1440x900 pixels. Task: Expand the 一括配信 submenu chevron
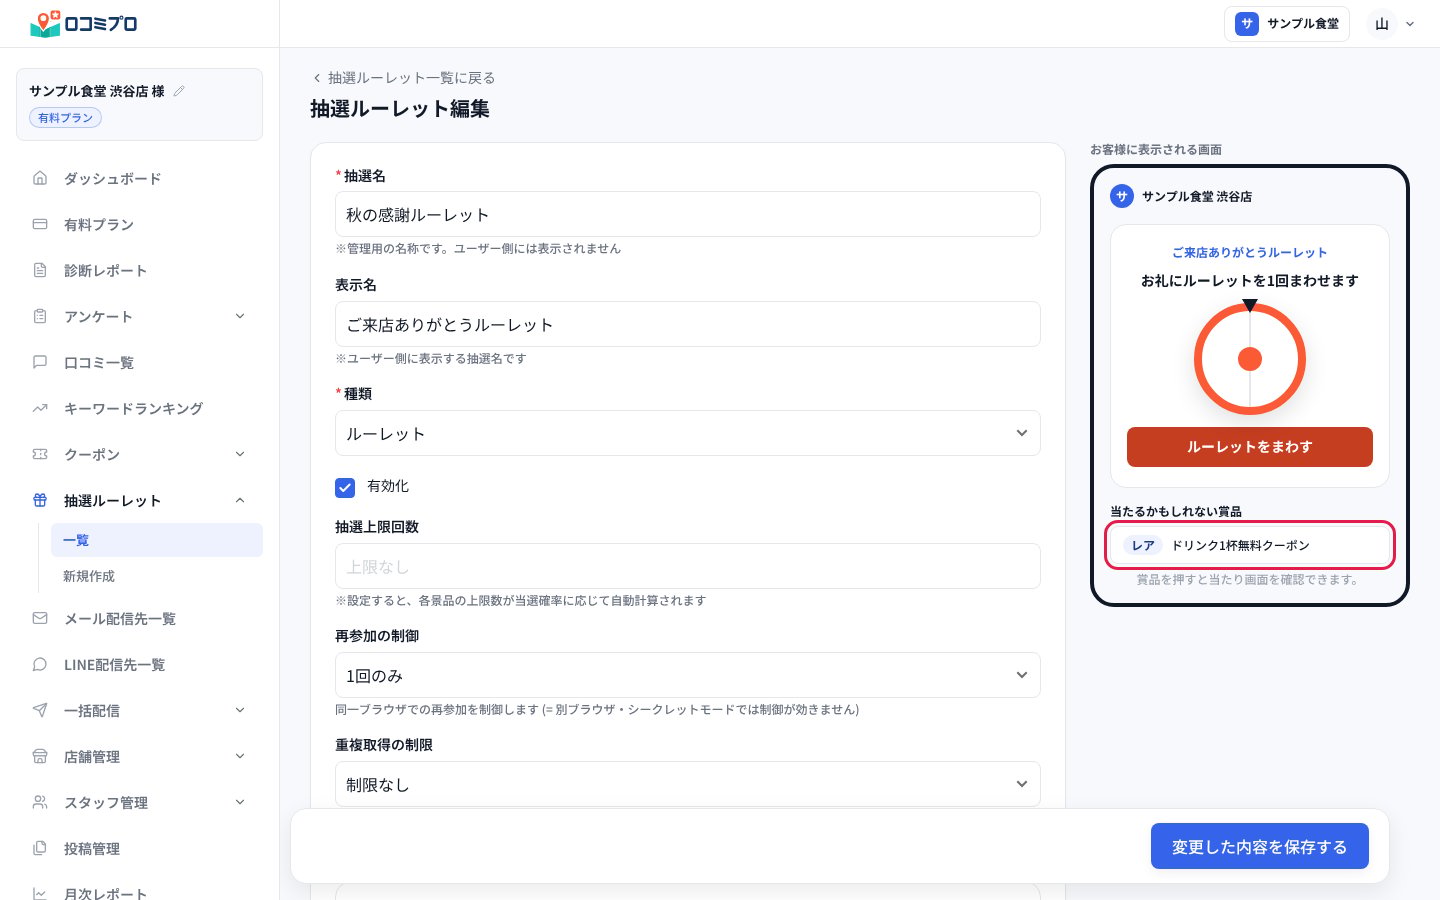[240, 710]
